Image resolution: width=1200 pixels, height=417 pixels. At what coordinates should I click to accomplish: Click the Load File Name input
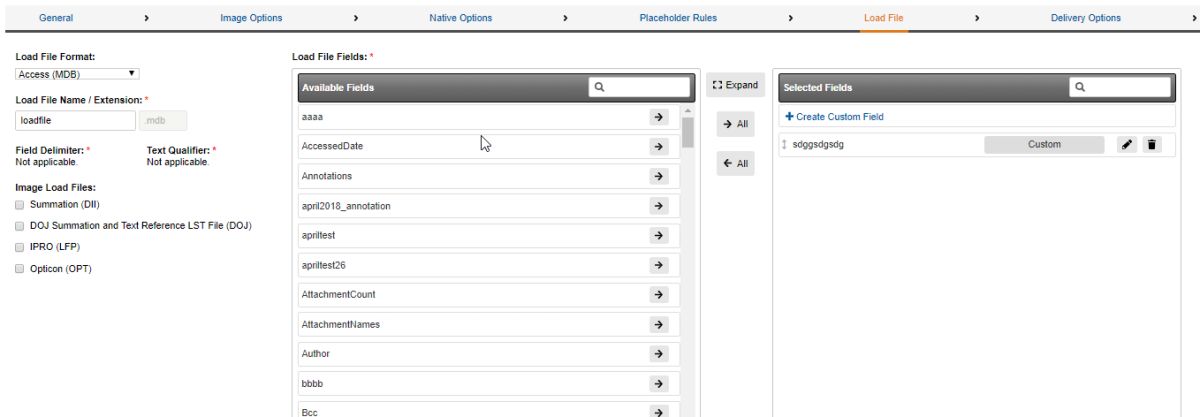point(75,120)
